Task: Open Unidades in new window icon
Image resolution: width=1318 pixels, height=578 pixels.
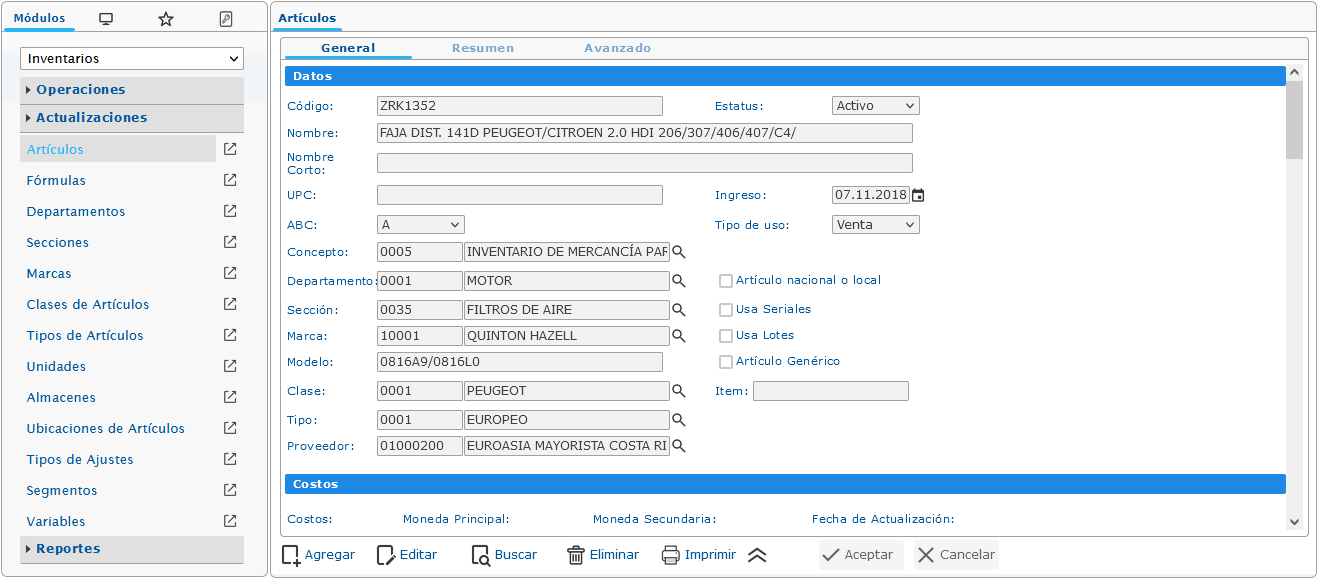Action: [x=230, y=366]
